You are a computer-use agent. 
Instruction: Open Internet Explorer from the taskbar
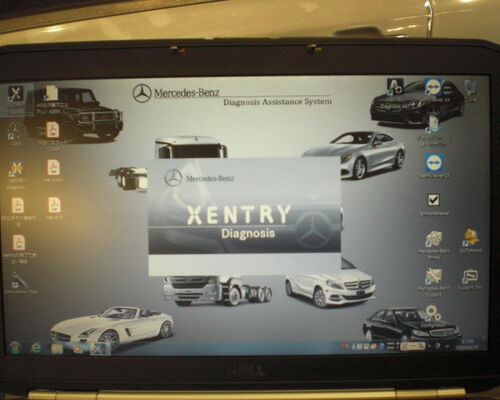pos(36,348)
